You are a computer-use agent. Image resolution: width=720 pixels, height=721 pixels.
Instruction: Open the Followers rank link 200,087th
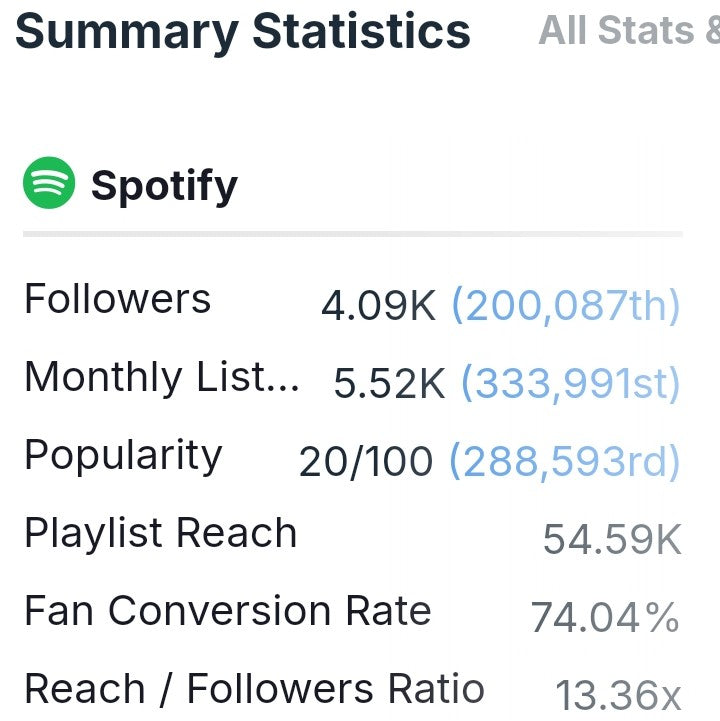pos(566,305)
